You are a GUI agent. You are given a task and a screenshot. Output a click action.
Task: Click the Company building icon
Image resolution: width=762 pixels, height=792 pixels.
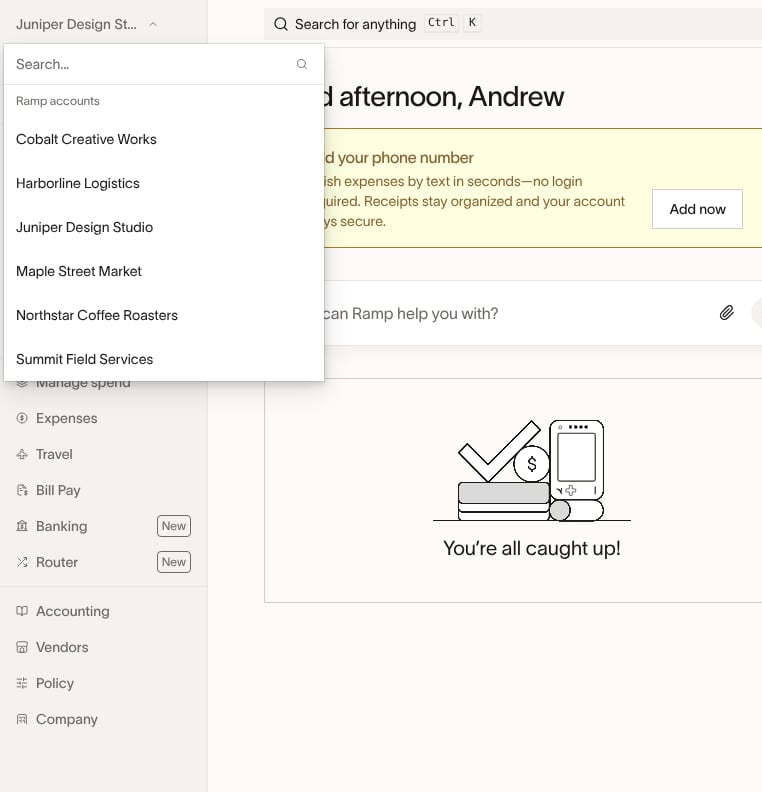22,719
